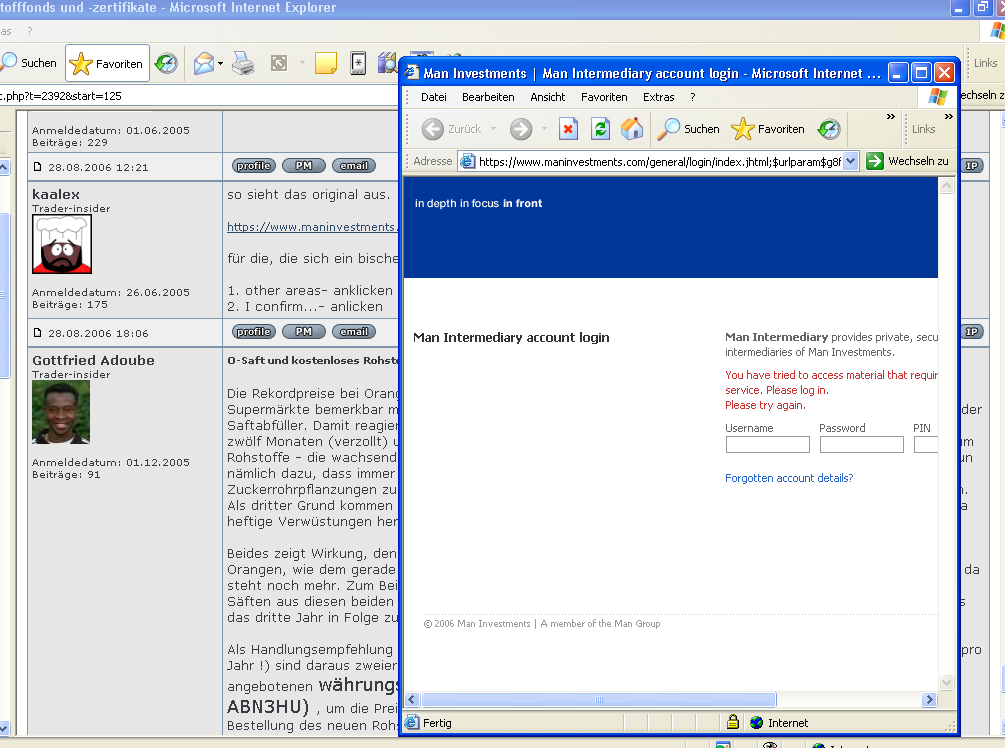Stop page loading with the red X icon
Viewport: 1005px width, 748px height.
568,129
